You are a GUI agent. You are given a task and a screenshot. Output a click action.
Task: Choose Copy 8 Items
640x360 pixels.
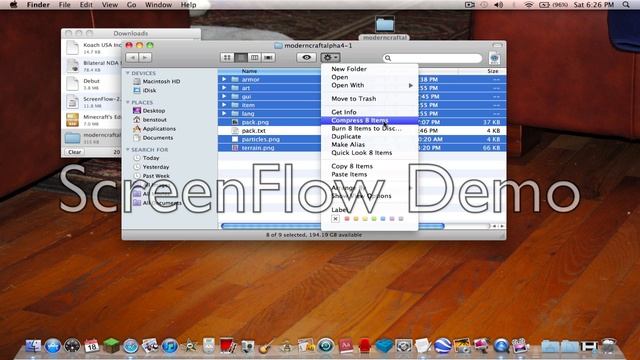pyautogui.click(x=370, y=166)
